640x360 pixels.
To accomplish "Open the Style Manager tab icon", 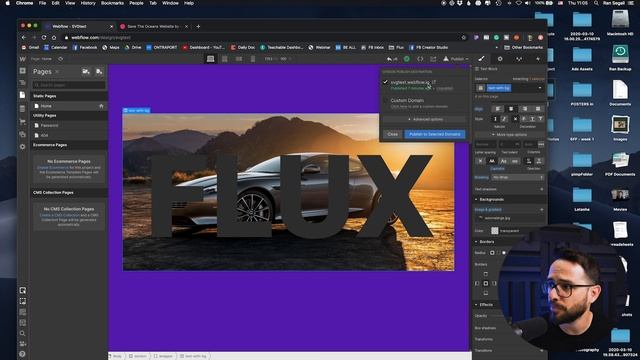I will pyautogui.click(x=519, y=59).
